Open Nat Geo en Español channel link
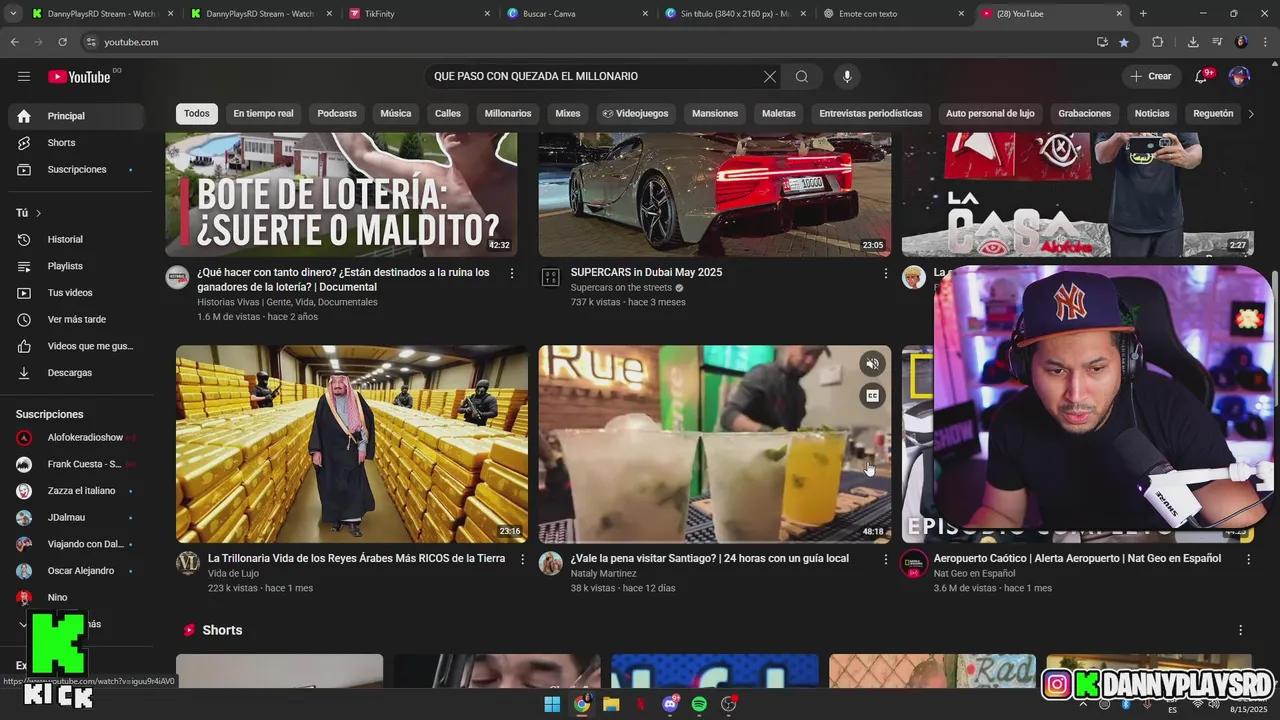Viewport: 1280px width, 720px height. click(974, 574)
